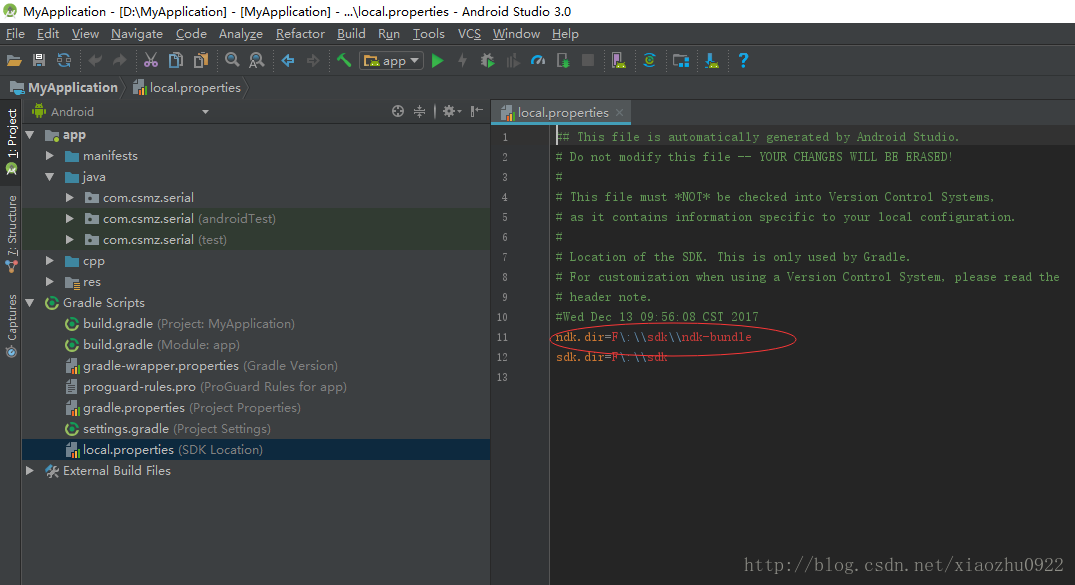The image size is (1075, 585).
Task: Select gradle.properties (Project Properties)
Action: (x=183, y=407)
